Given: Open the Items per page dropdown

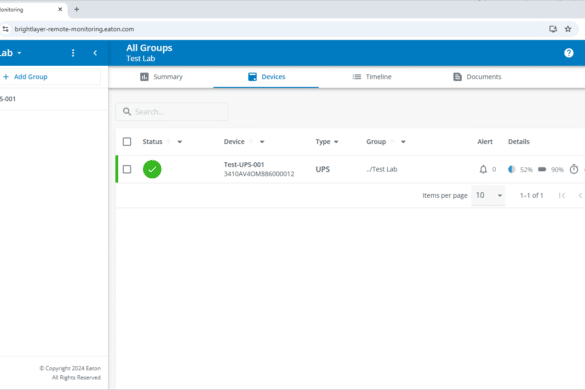Looking at the screenshot, I should click(488, 195).
